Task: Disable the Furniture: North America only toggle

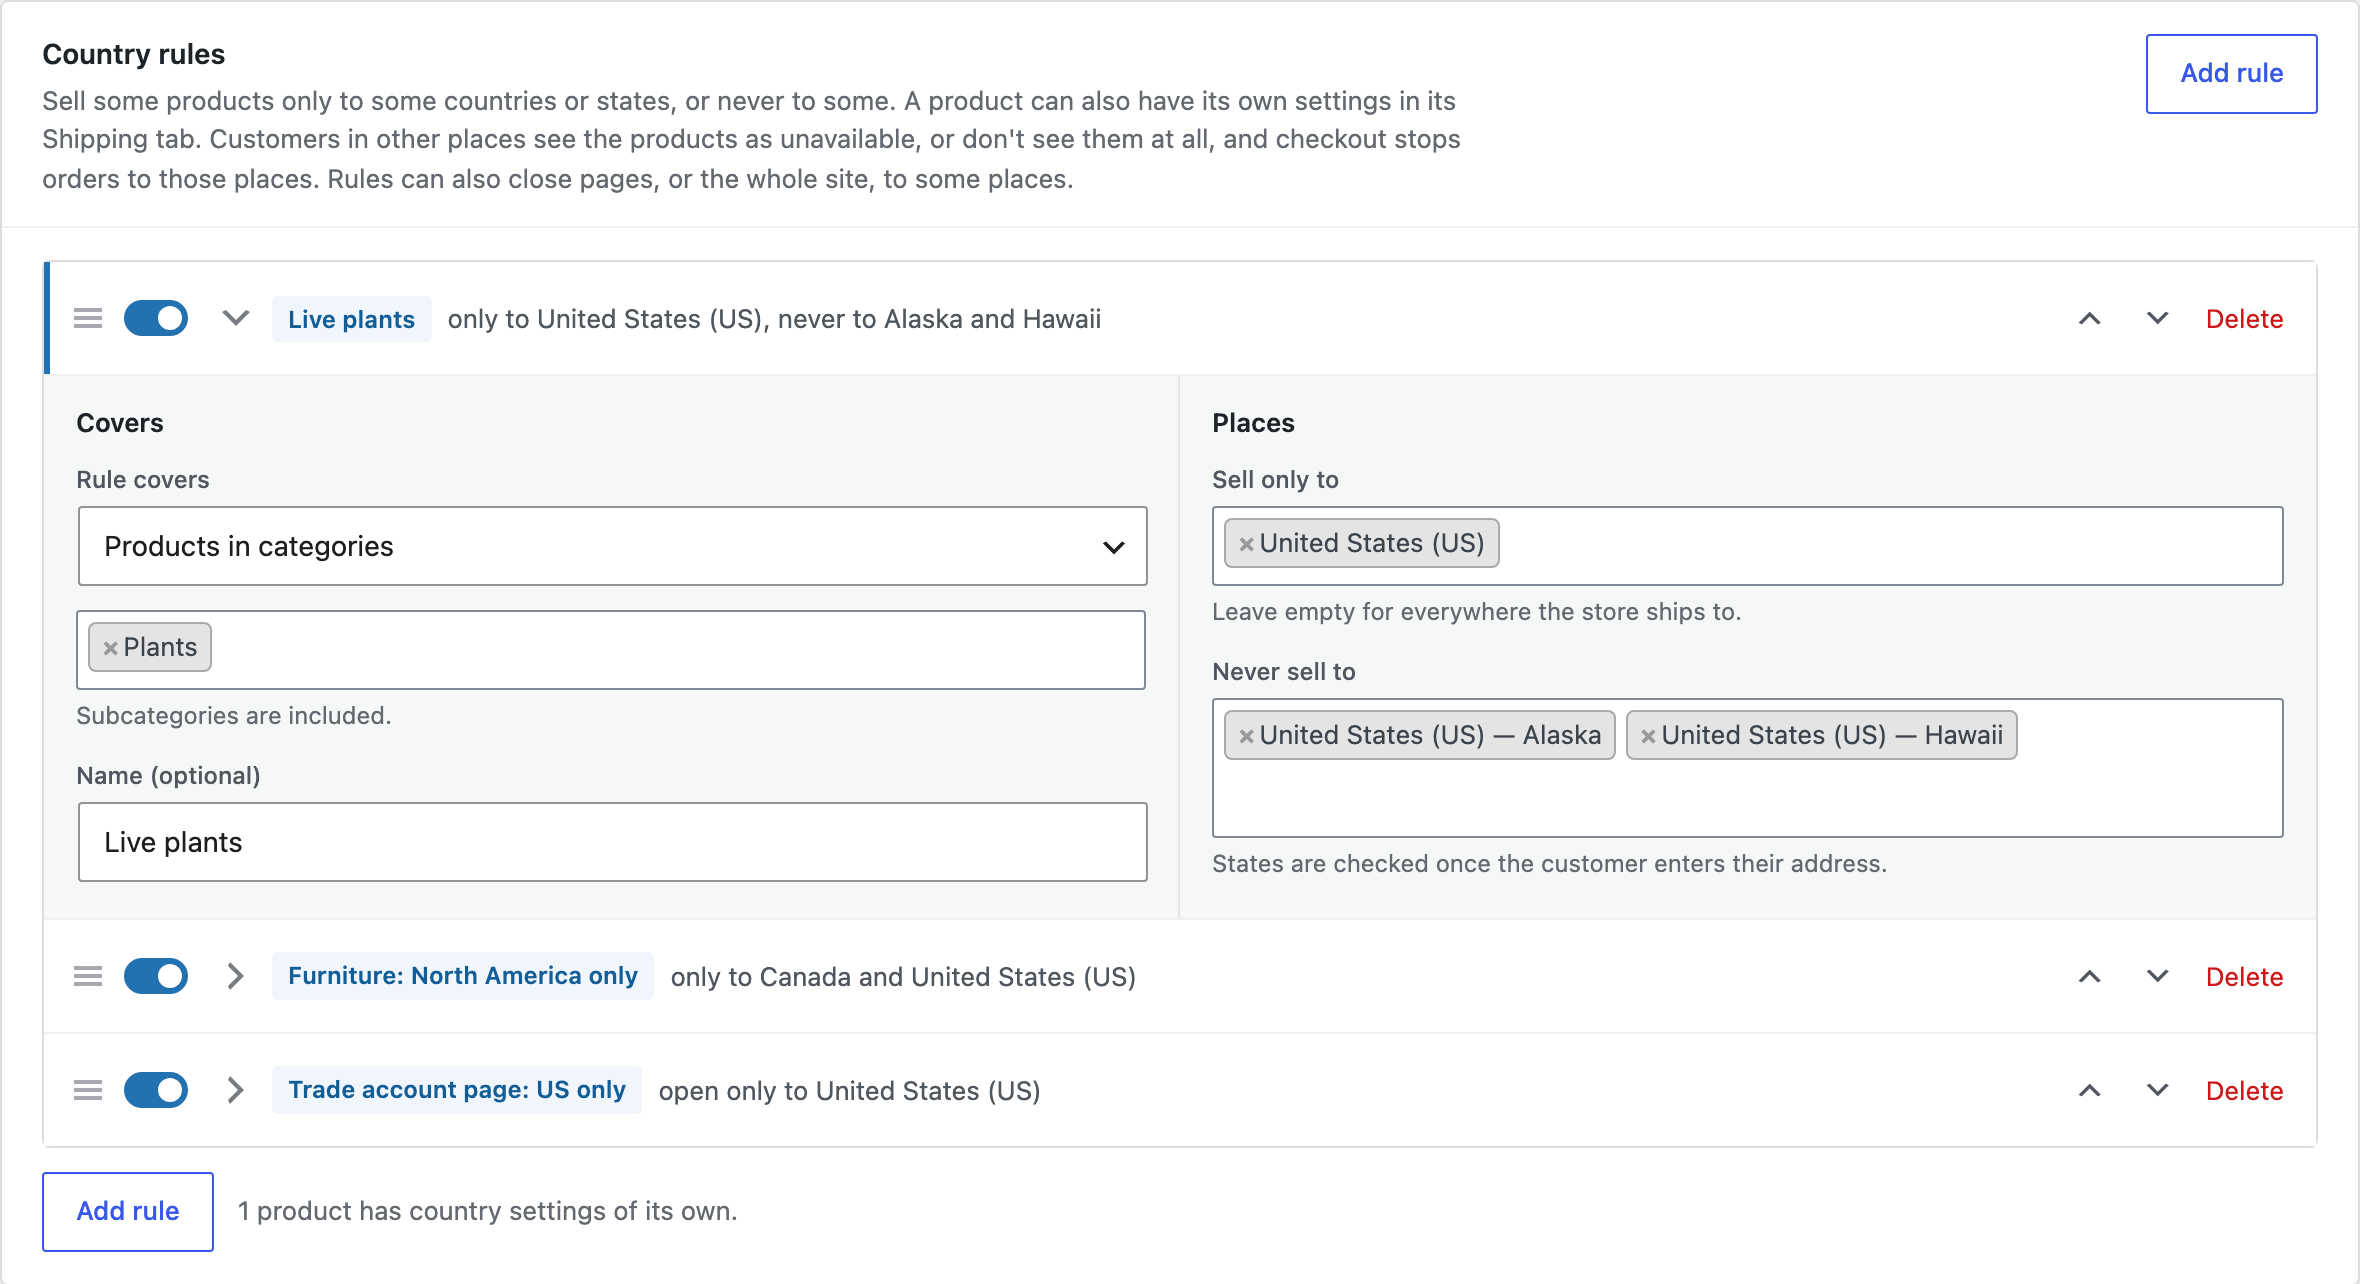Action: (156, 976)
